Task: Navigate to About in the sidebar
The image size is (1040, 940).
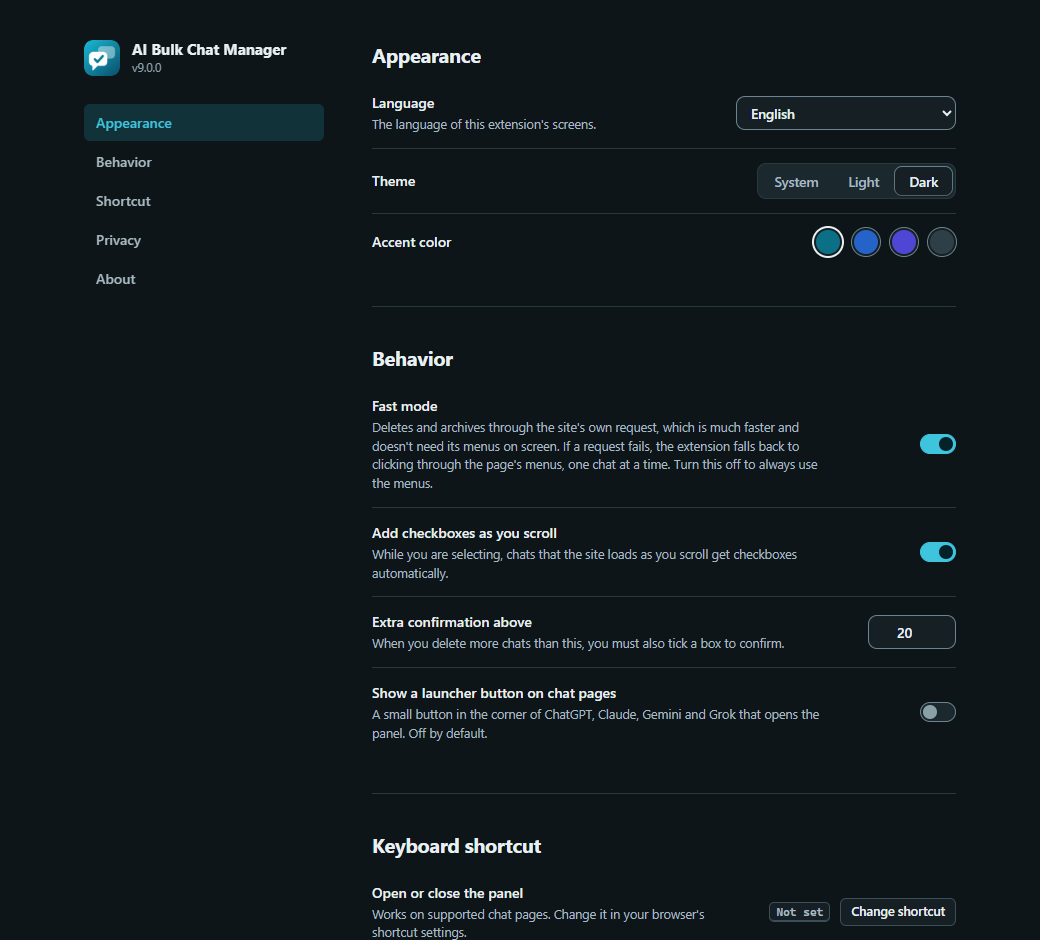Action: (204, 279)
